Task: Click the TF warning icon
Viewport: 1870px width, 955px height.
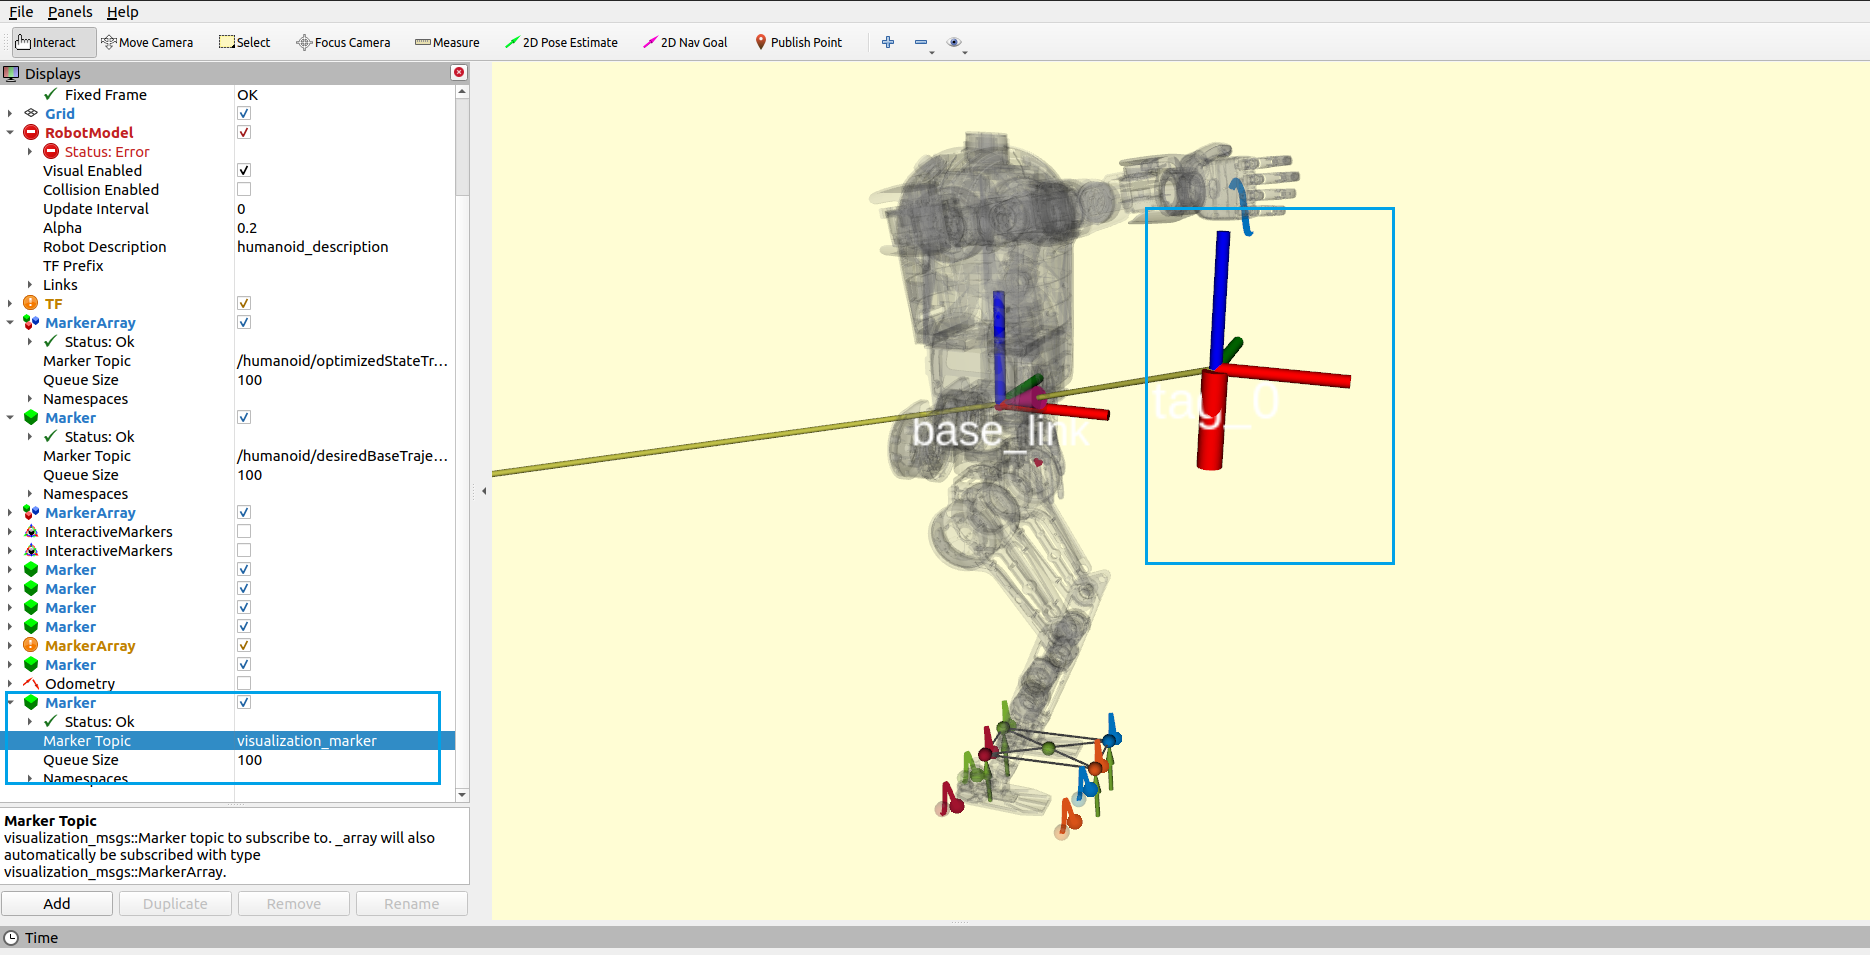Action: [31, 303]
